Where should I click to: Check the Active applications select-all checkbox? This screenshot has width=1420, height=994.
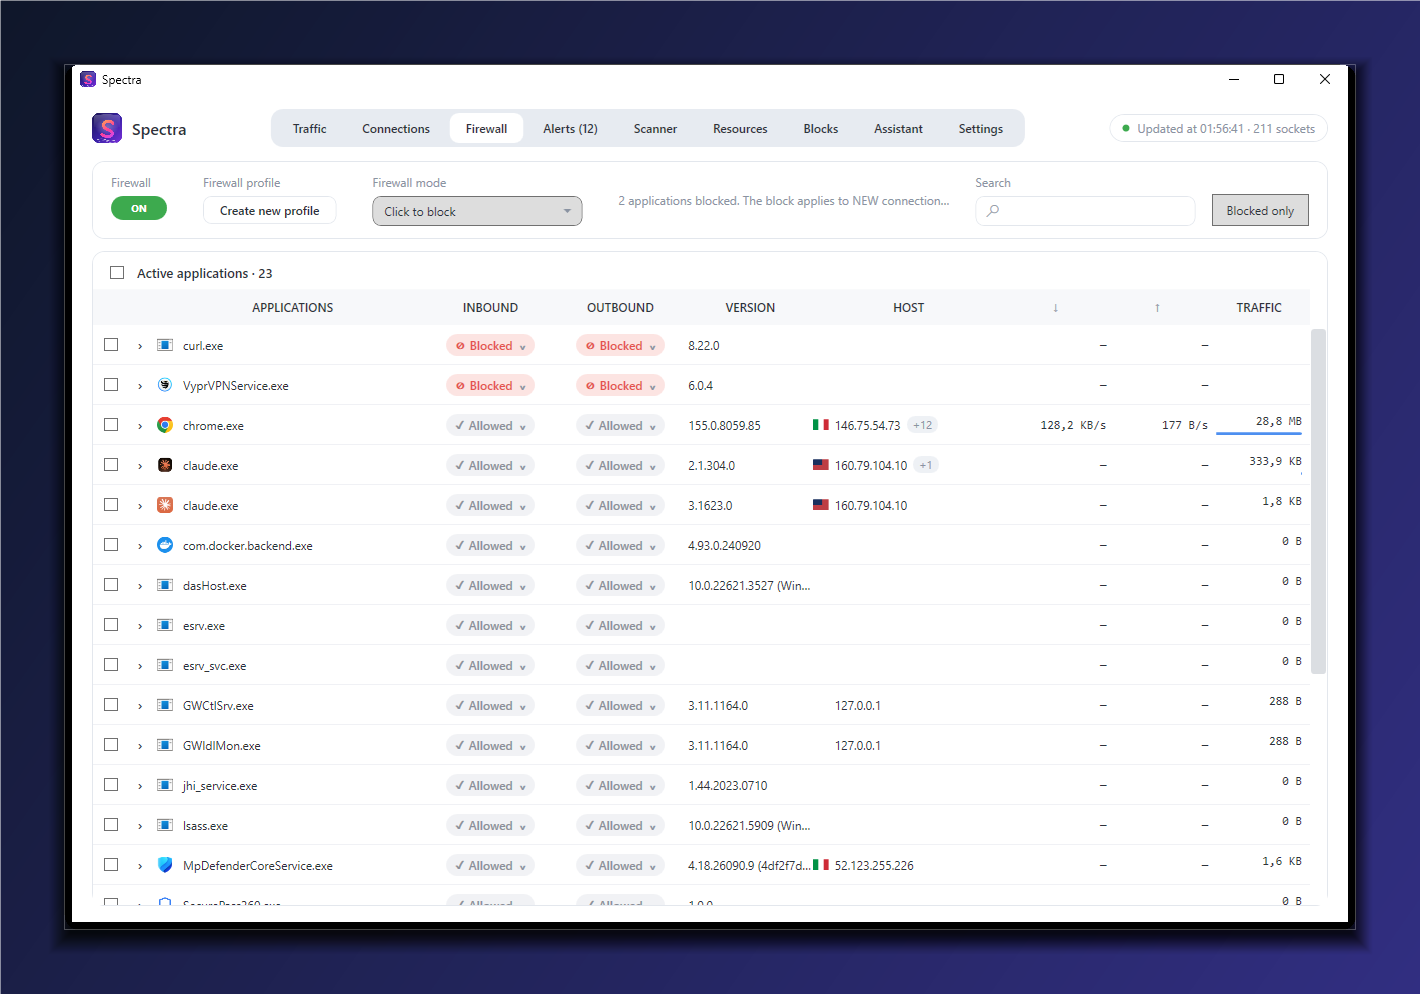[117, 273]
